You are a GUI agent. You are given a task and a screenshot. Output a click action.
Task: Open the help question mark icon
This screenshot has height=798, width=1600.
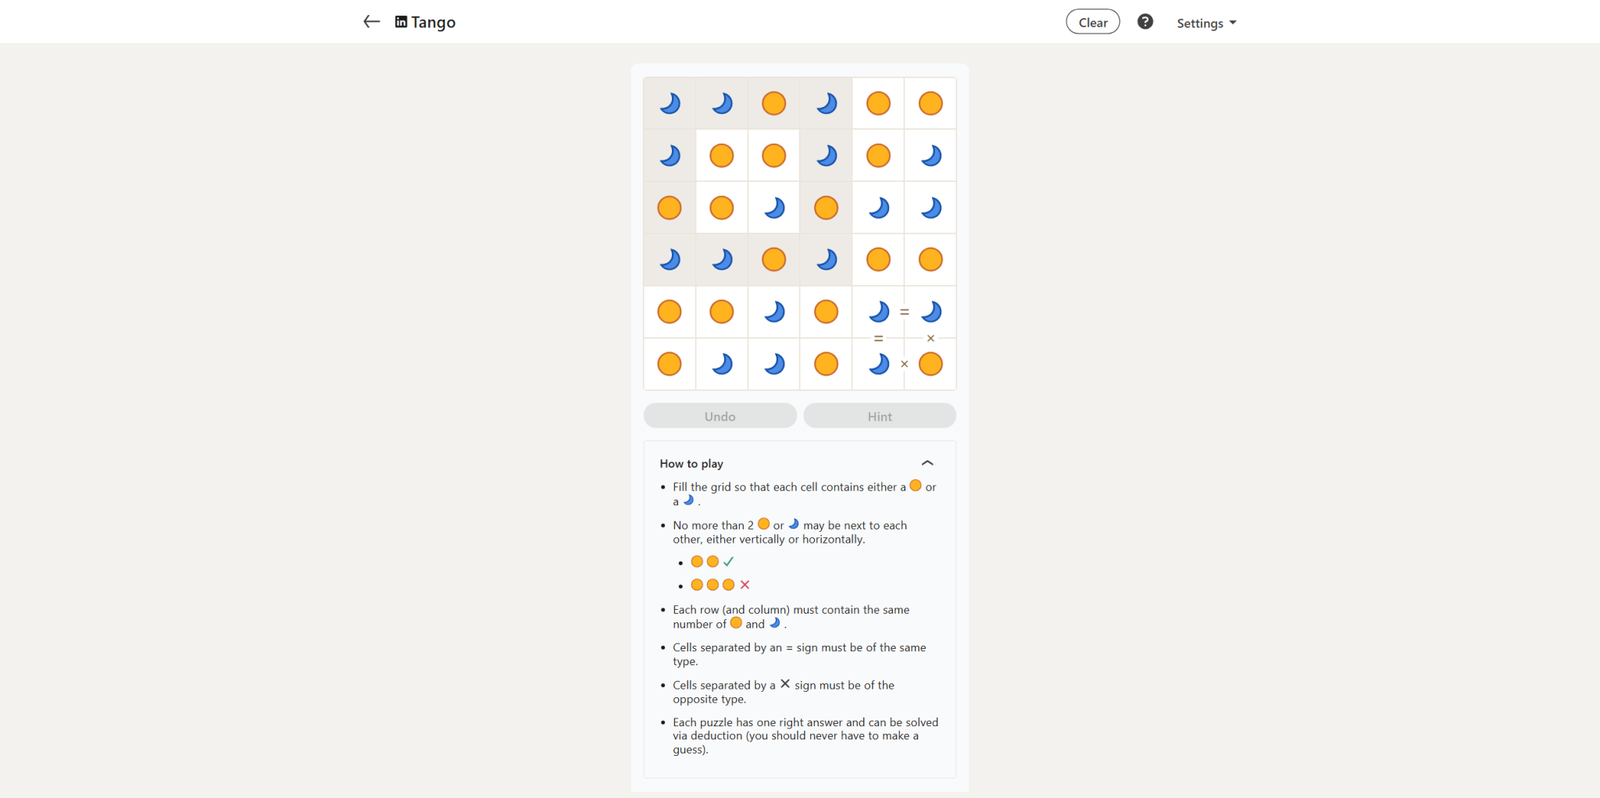coord(1145,22)
